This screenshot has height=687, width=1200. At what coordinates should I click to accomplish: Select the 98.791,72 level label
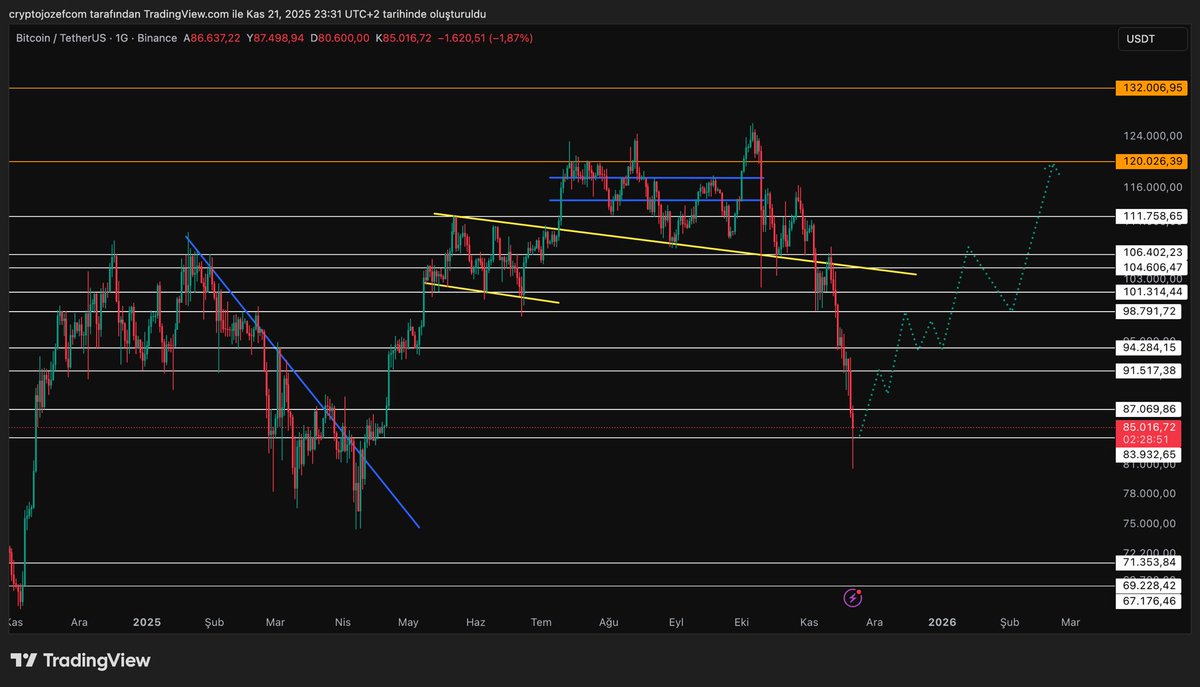[1148, 312]
